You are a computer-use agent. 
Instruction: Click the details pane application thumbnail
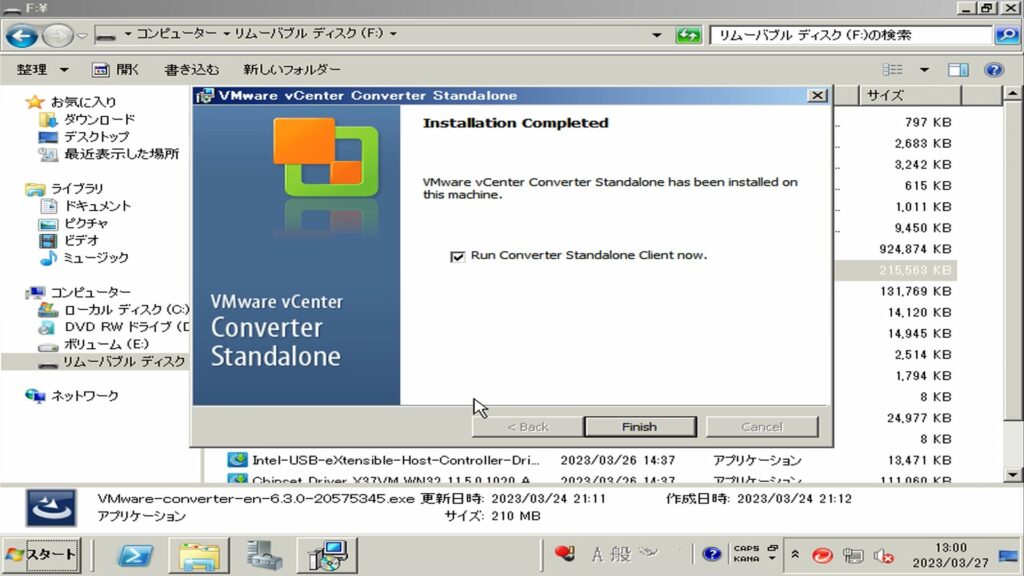(x=51, y=508)
